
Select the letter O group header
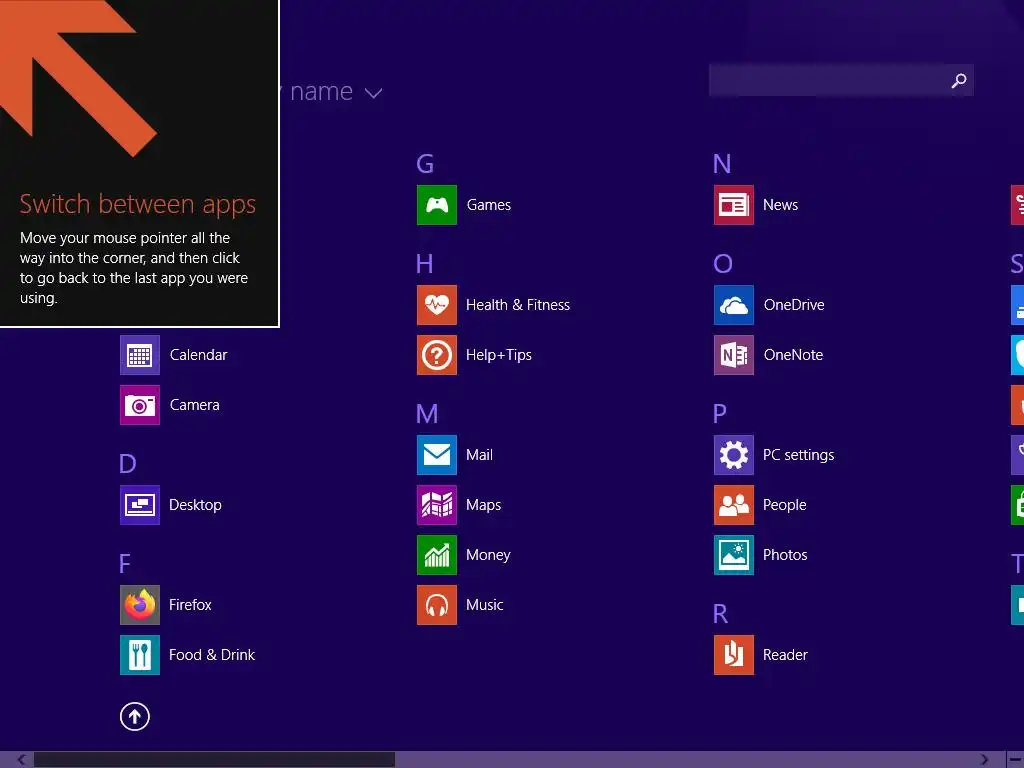pos(723,264)
